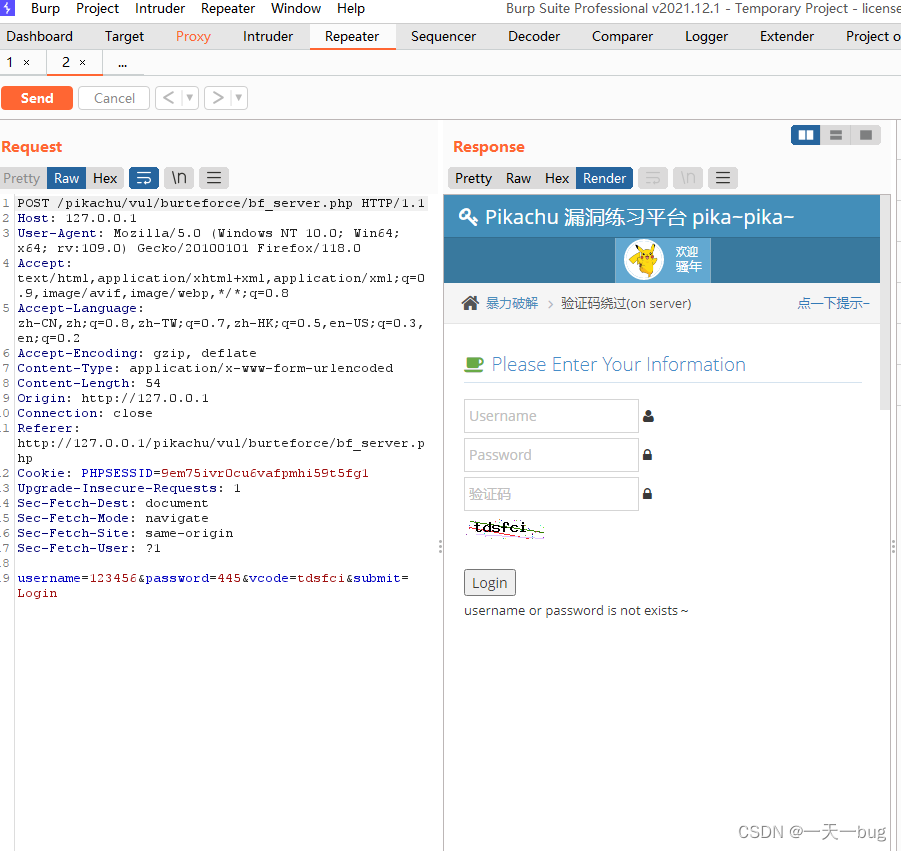Switch to the Extender tab
The width and height of the screenshot is (901, 851).
pos(787,36)
